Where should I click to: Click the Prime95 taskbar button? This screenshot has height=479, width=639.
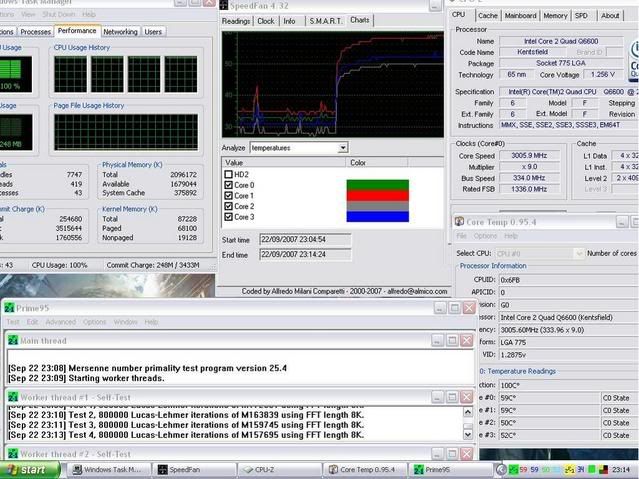click(450, 470)
